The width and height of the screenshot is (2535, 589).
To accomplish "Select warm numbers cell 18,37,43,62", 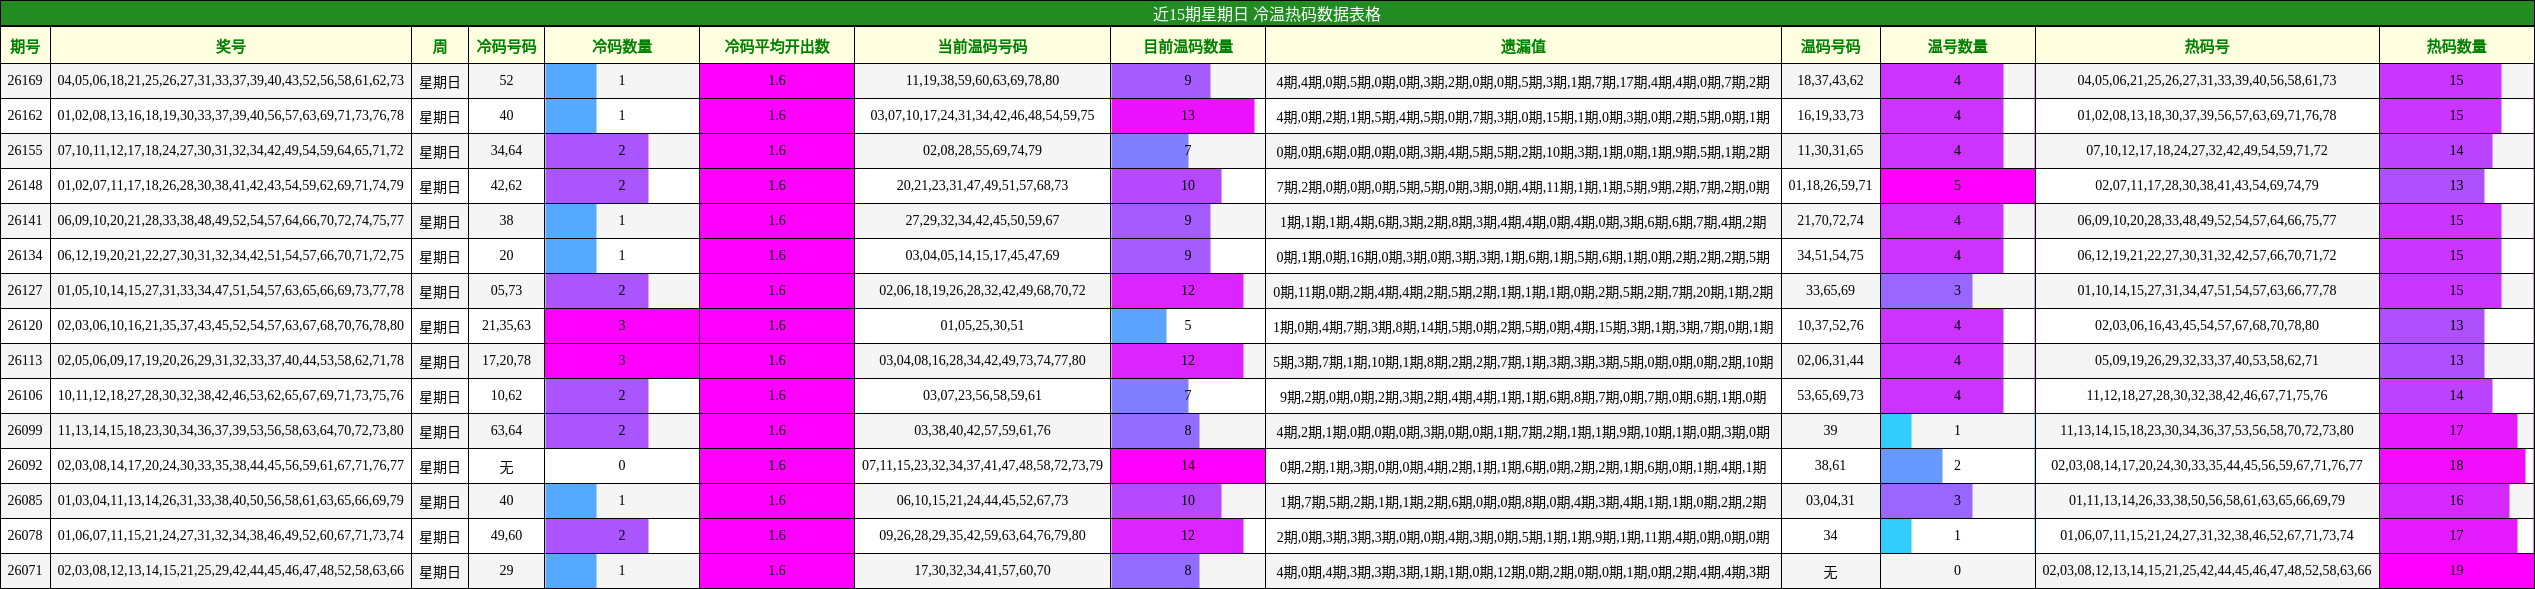I will tap(1830, 81).
